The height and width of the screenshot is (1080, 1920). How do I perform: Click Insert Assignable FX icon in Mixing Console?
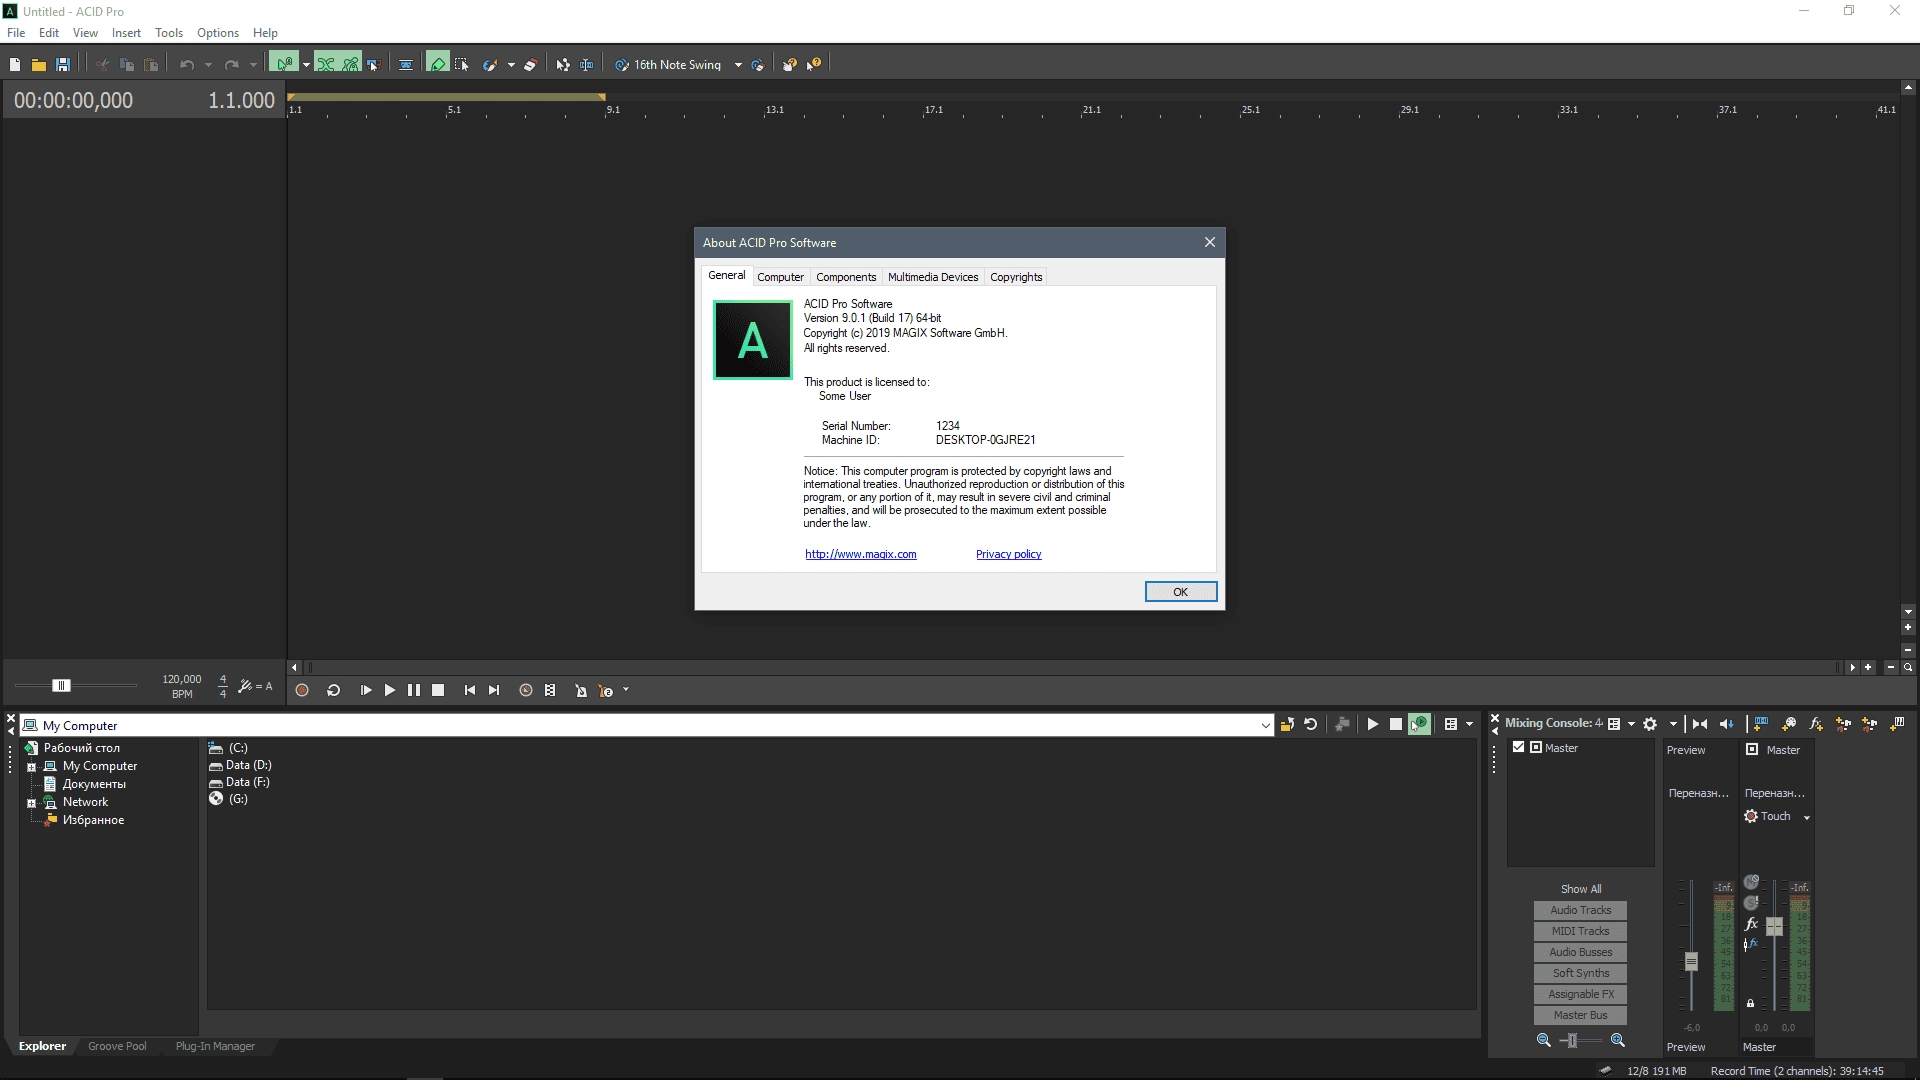click(x=1815, y=724)
